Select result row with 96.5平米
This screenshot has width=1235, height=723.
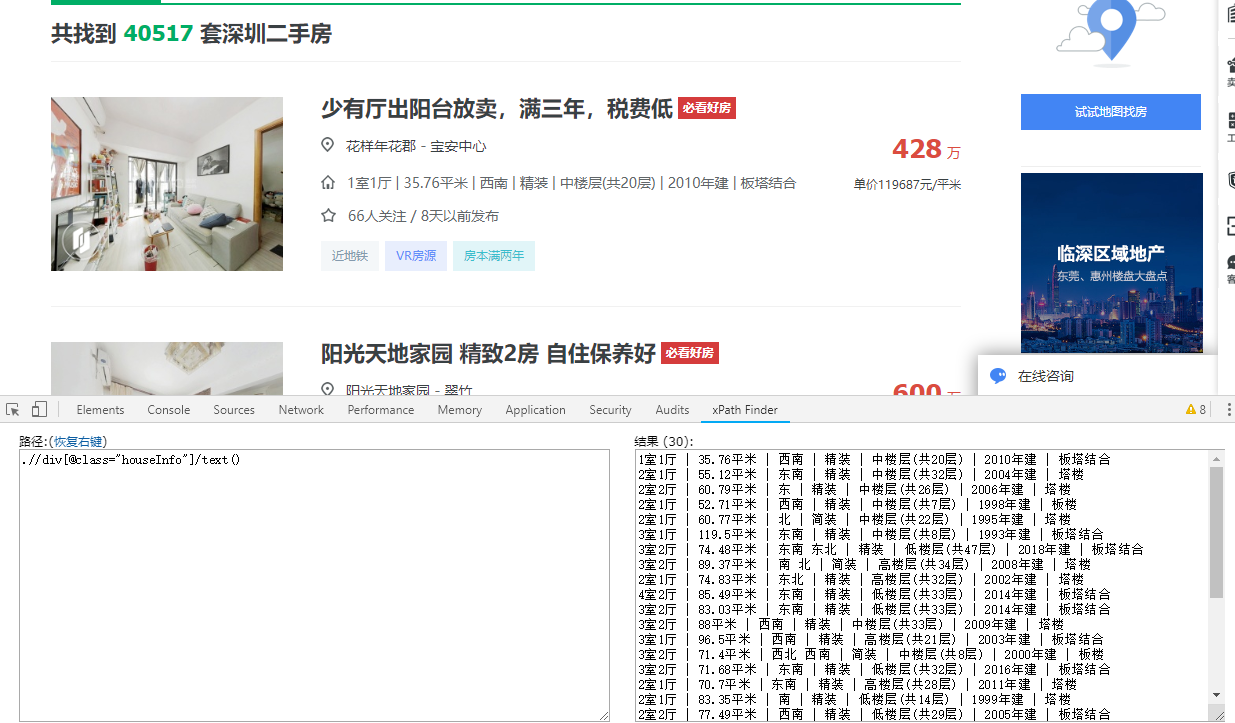870,639
